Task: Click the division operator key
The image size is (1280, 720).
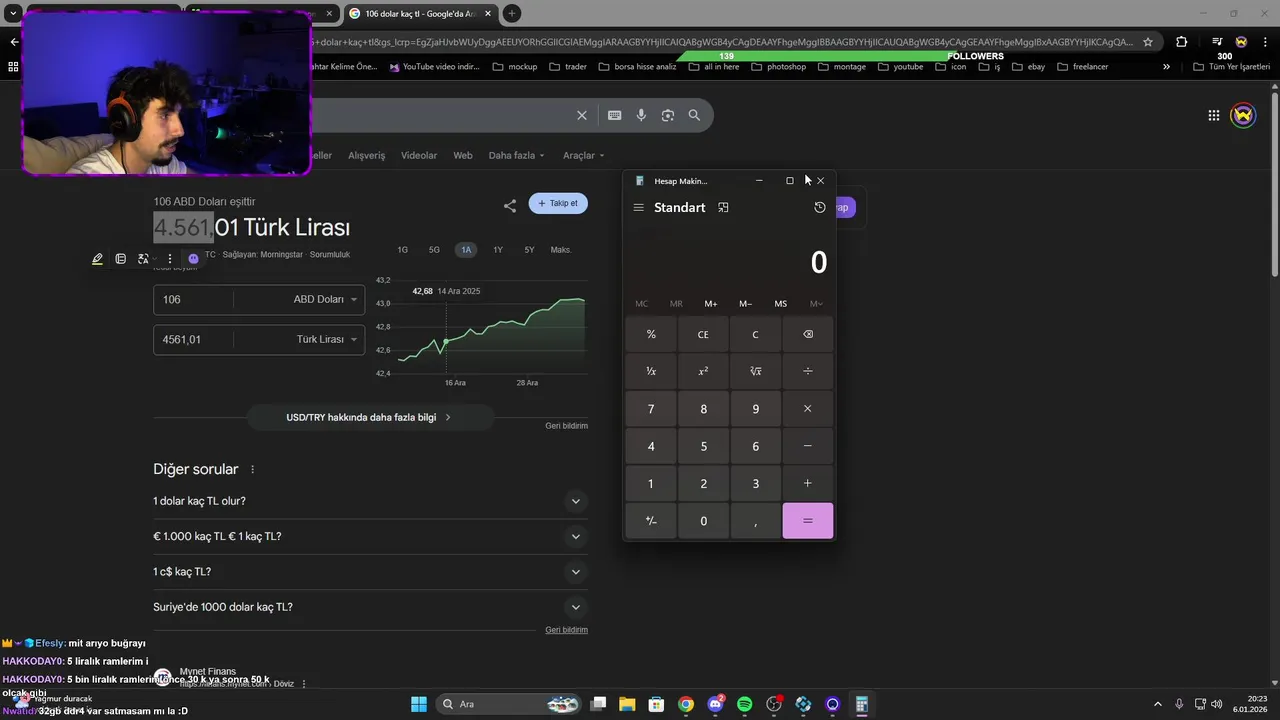Action: coord(808,371)
